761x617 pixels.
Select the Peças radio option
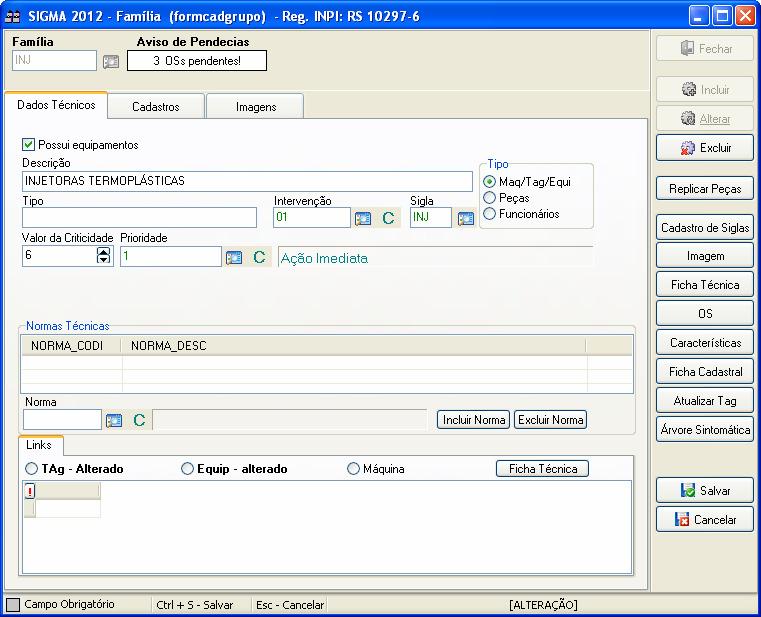[x=489, y=198]
